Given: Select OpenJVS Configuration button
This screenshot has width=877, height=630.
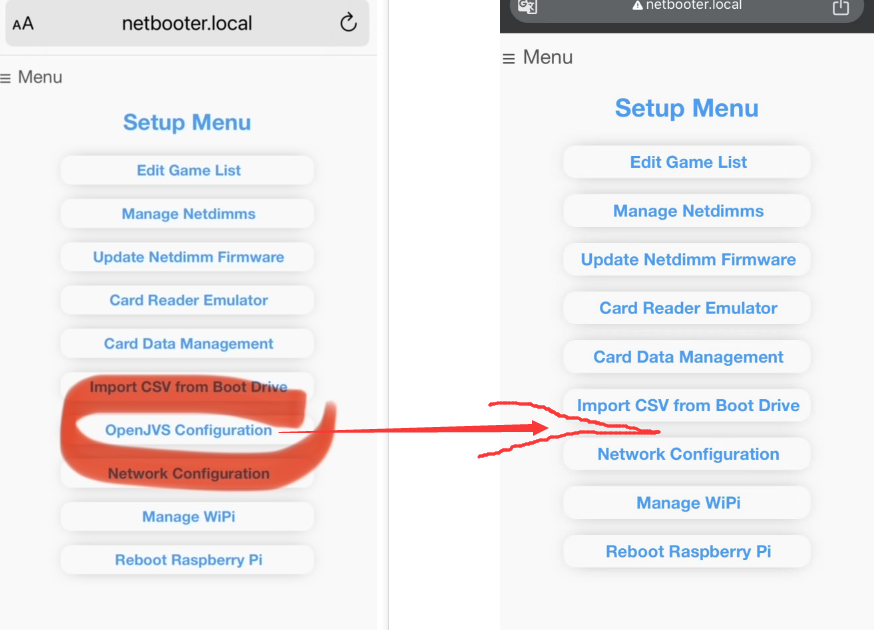Looking at the screenshot, I should [187, 430].
